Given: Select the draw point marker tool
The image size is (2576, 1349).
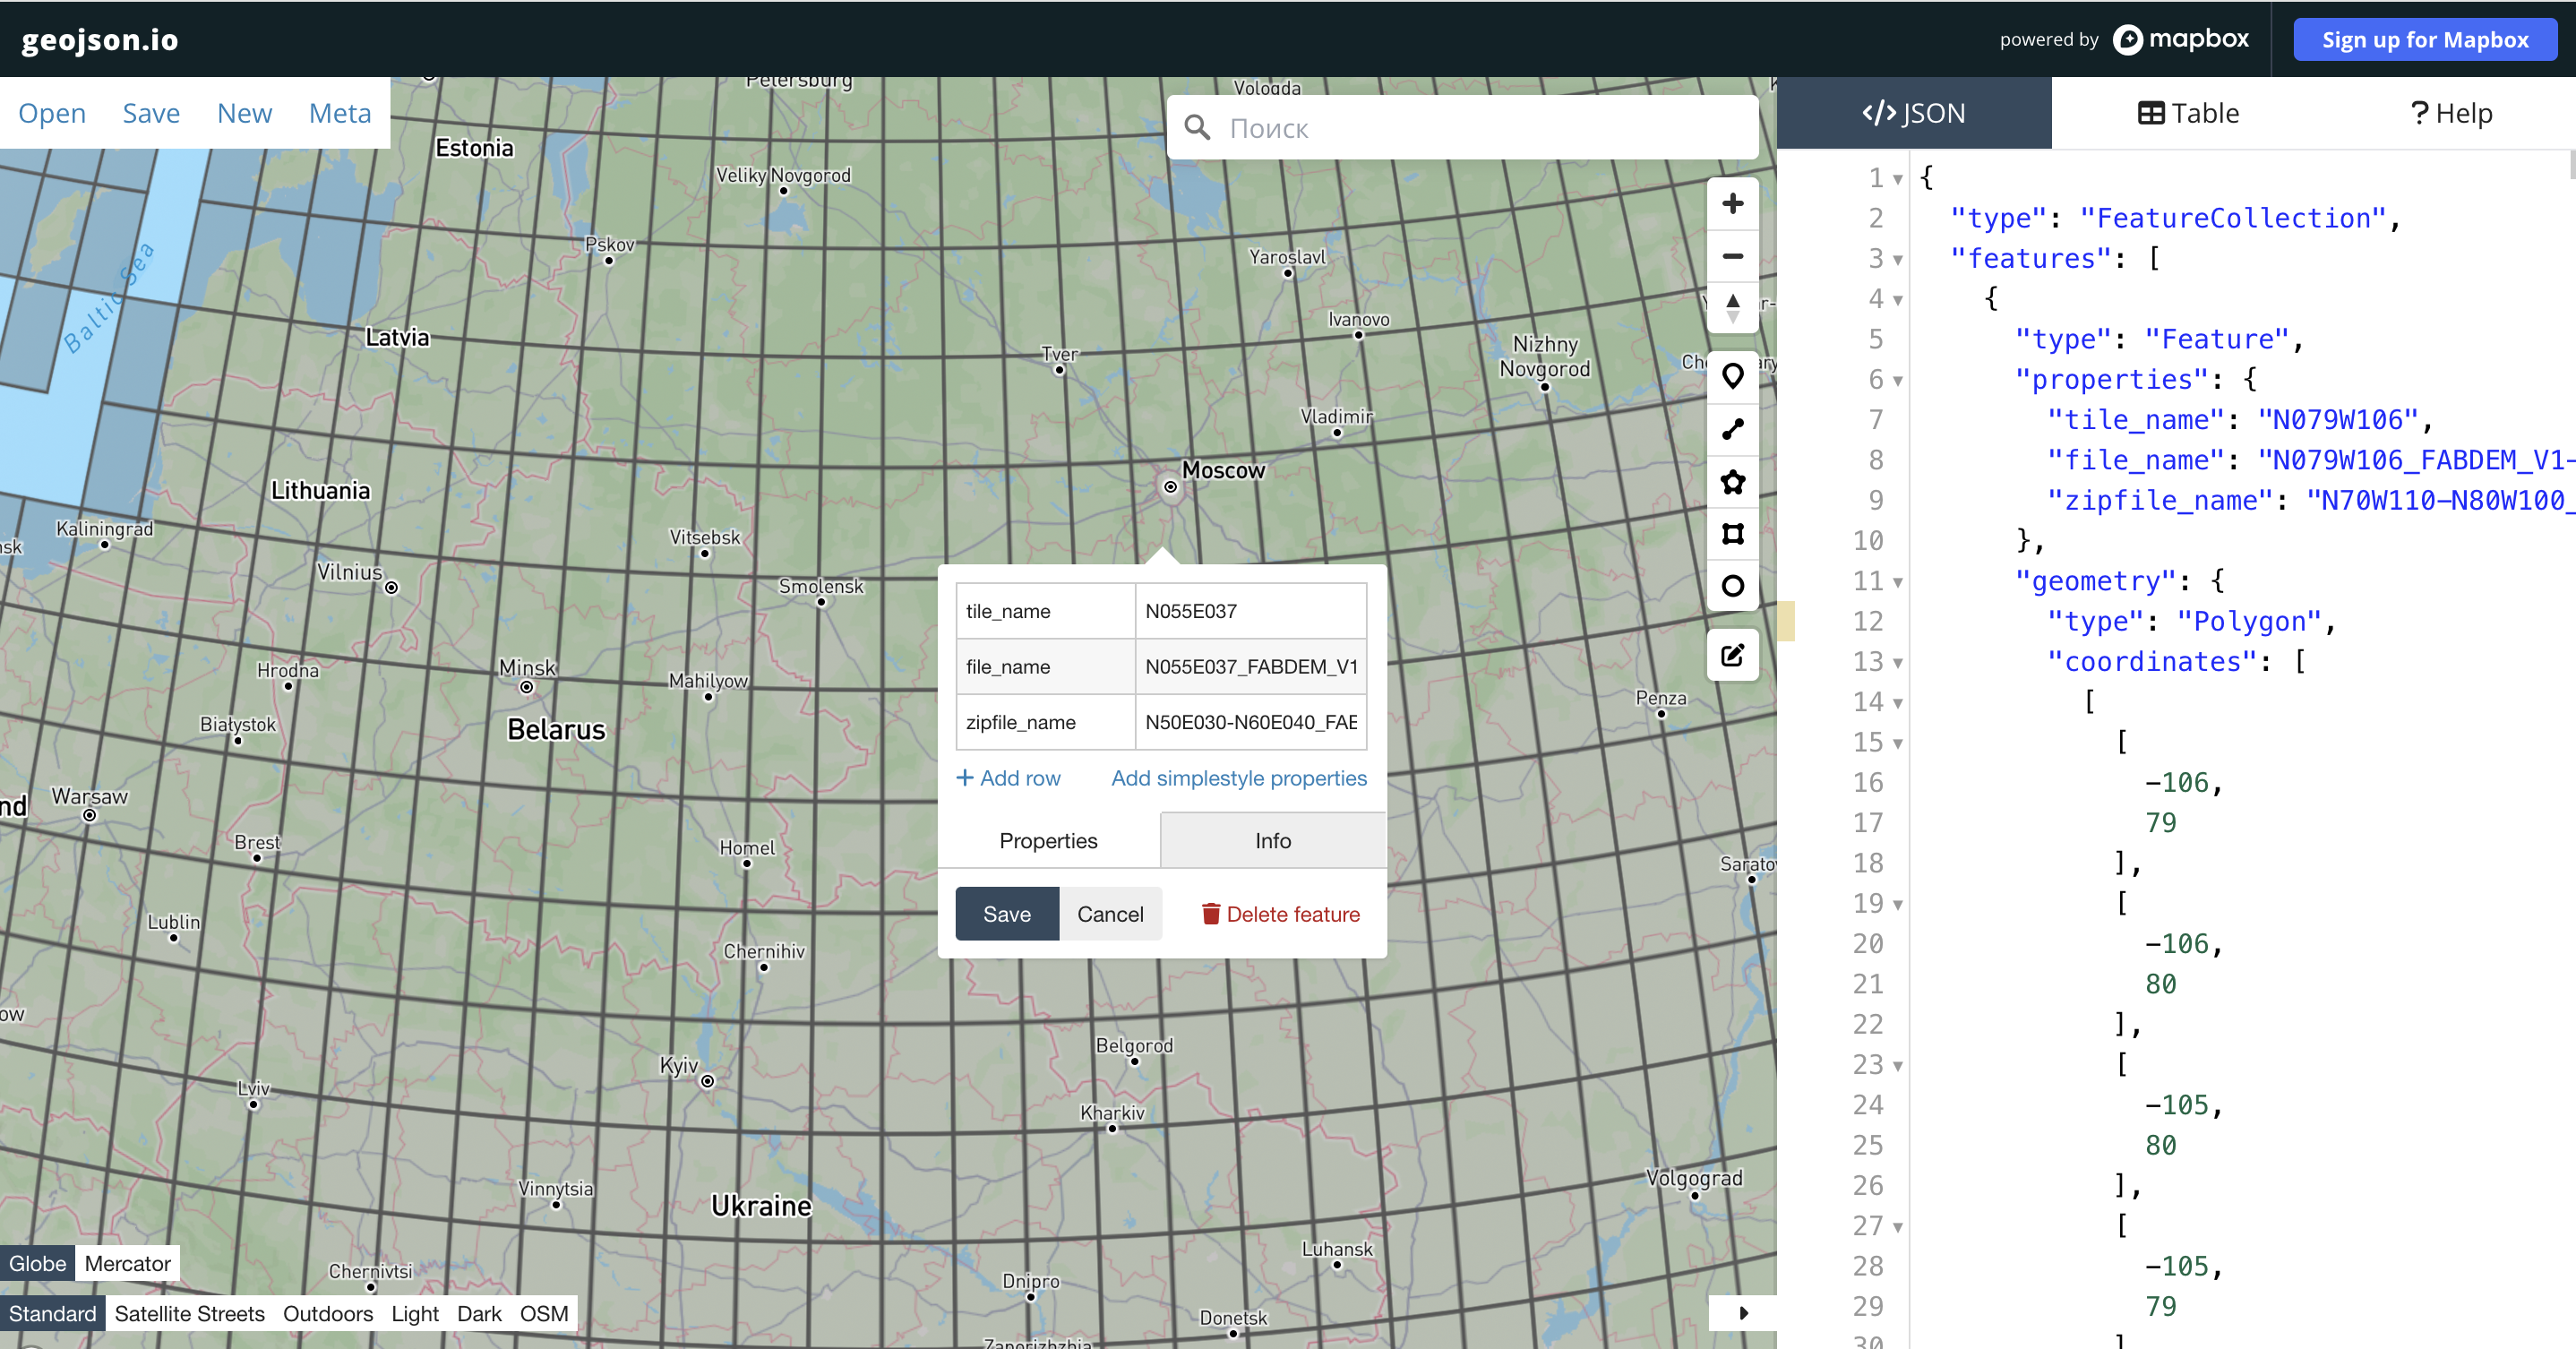Looking at the screenshot, I should tap(1732, 377).
